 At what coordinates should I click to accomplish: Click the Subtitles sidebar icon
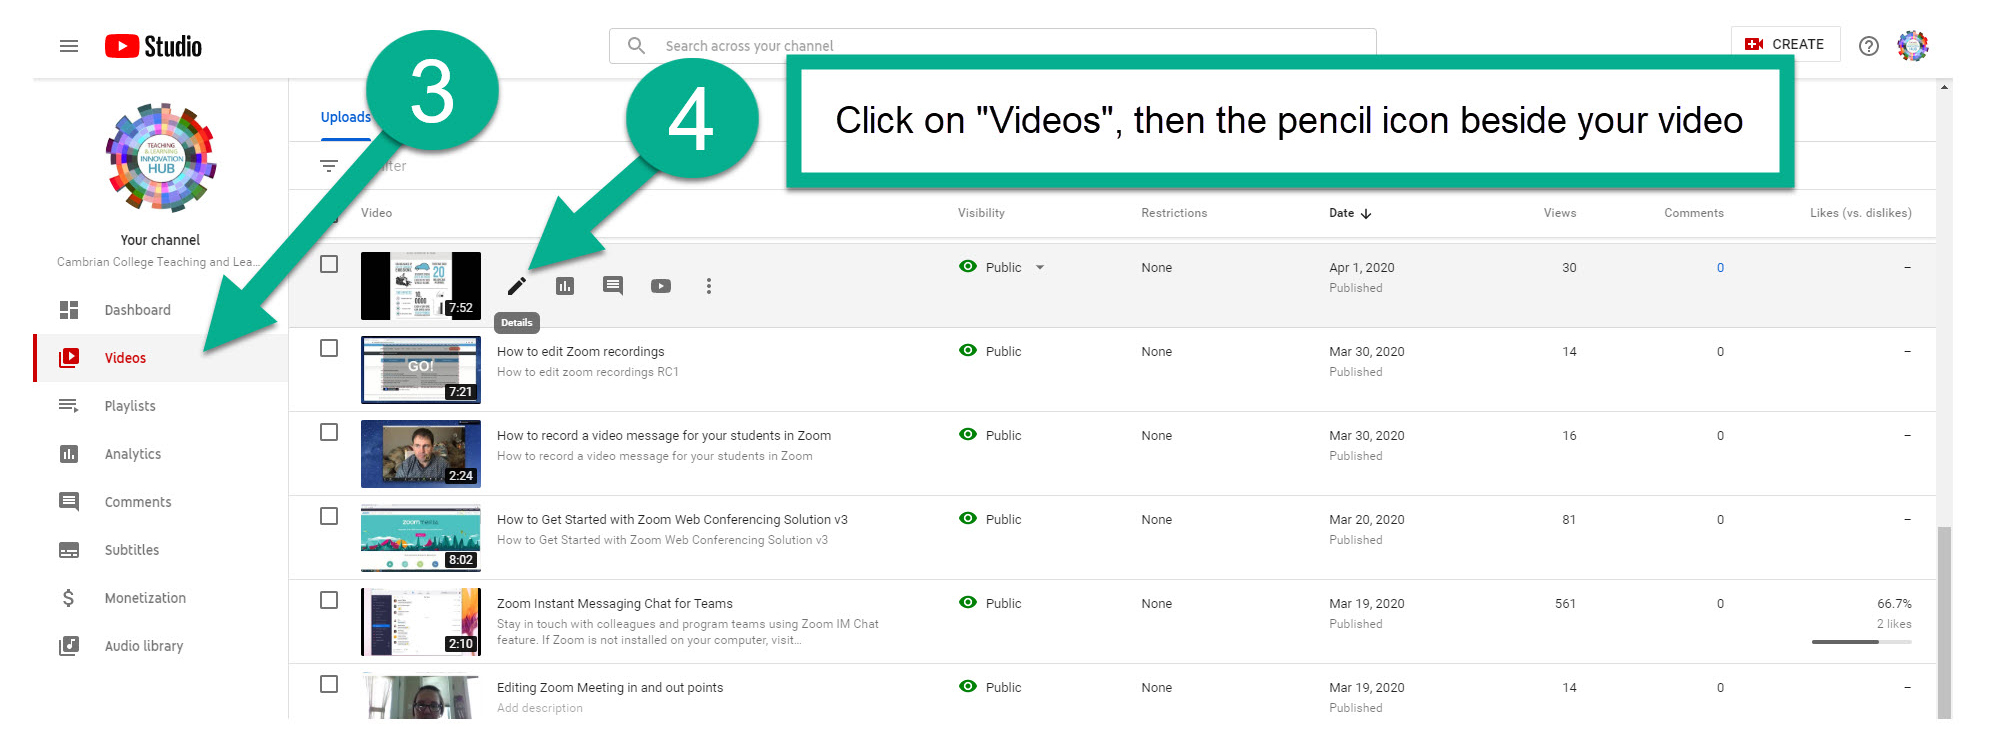click(69, 550)
